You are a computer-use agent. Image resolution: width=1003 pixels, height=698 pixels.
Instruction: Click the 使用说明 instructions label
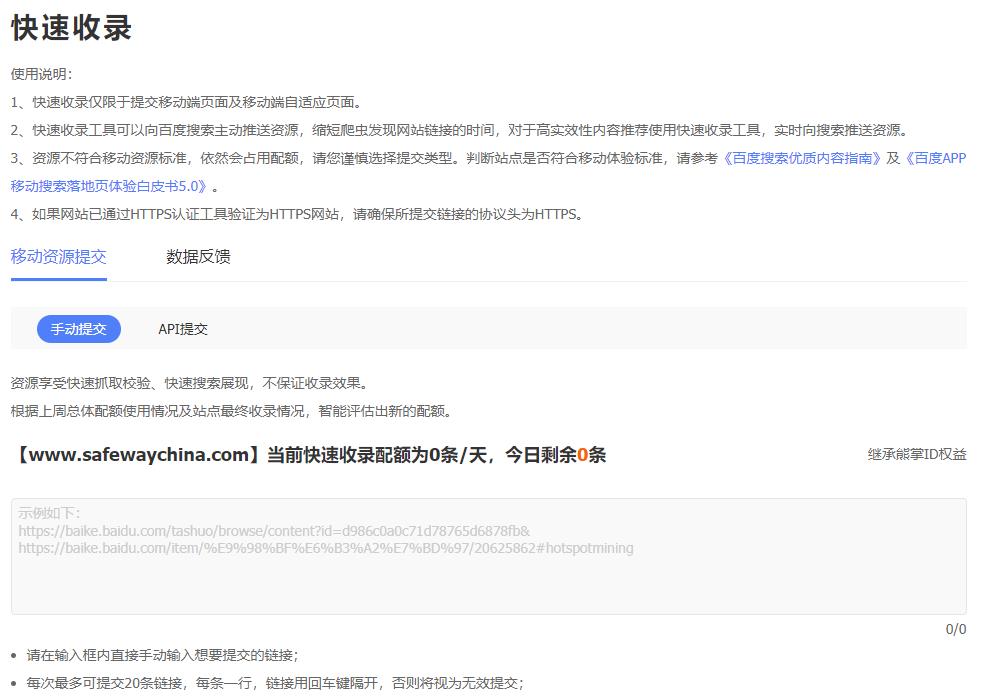point(39,73)
